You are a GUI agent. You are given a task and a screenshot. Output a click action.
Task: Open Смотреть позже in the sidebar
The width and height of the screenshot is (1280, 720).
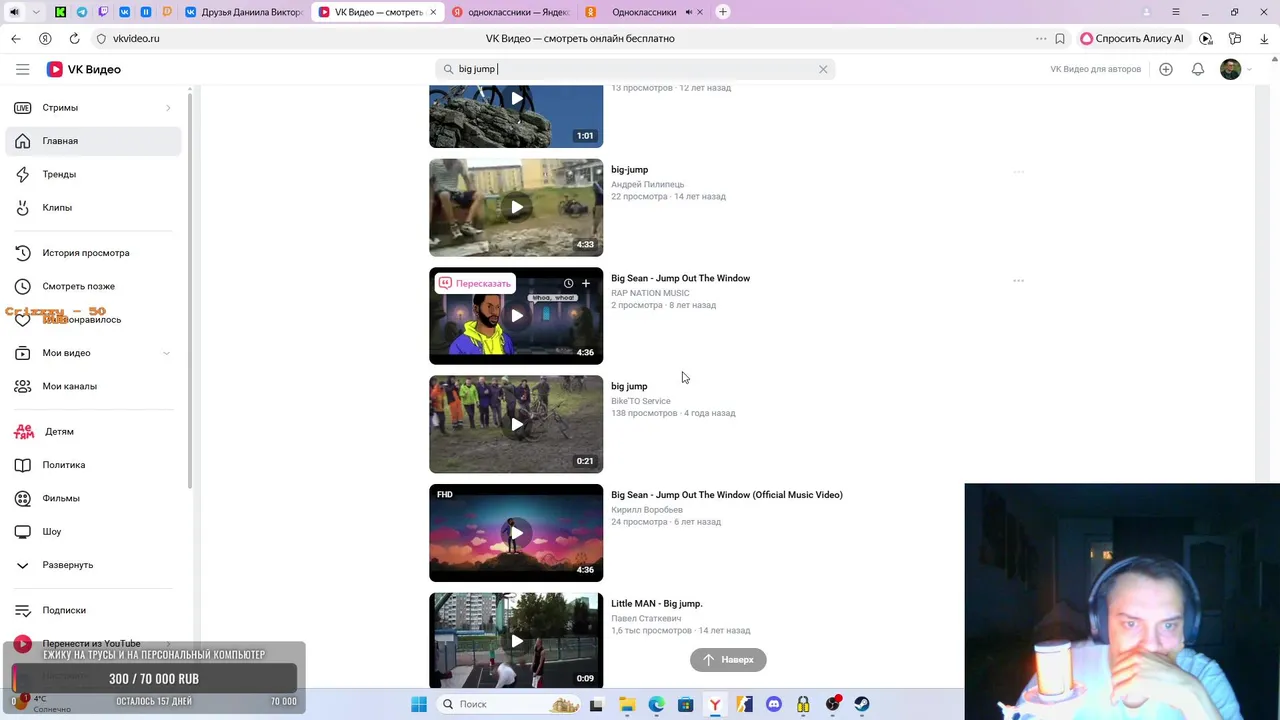click(93, 286)
